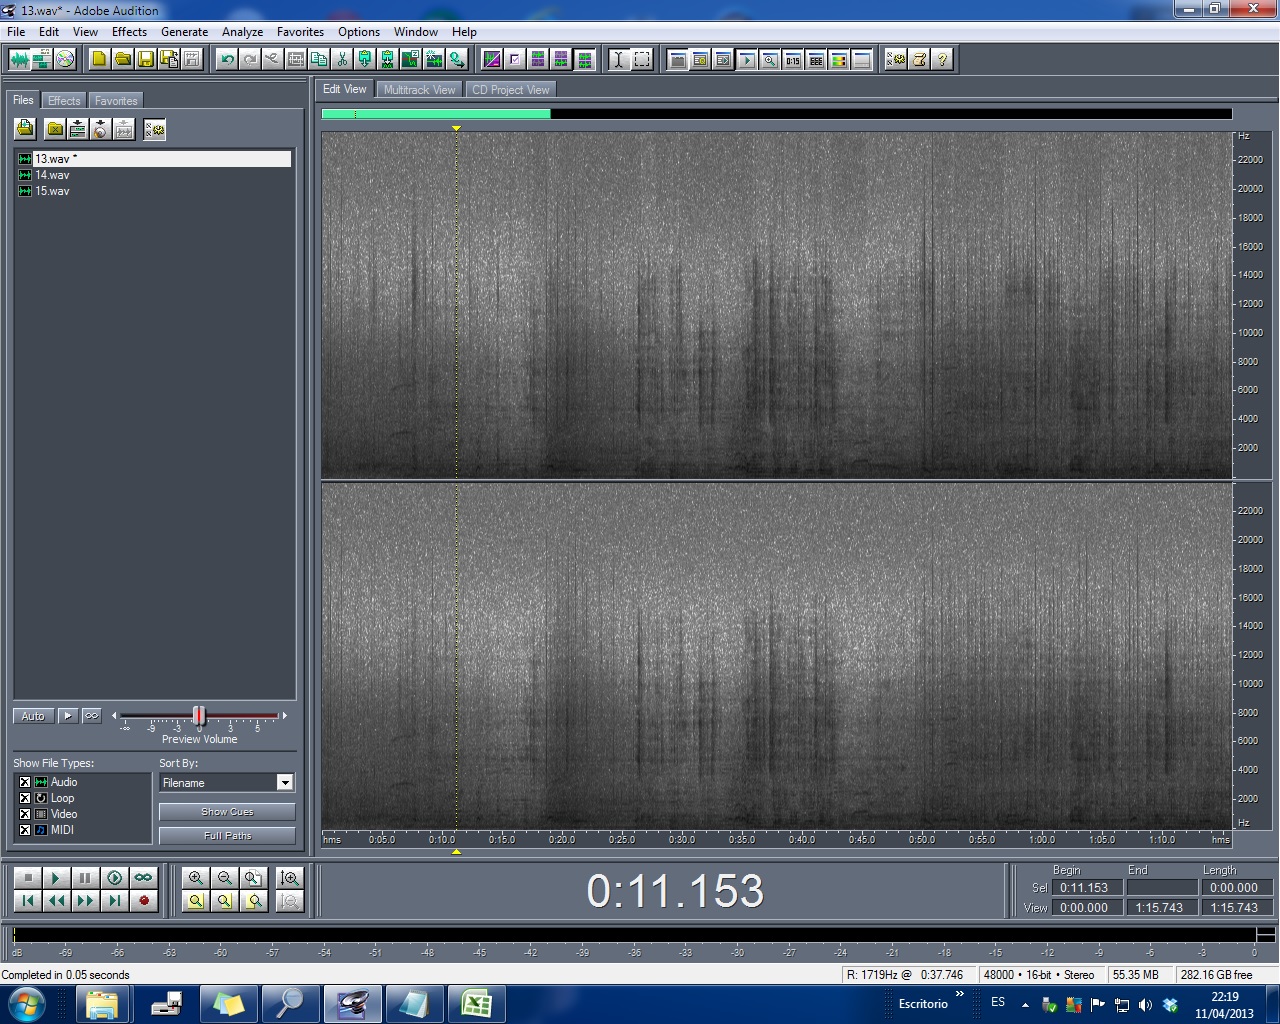1280x1024 pixels.
Task: Select 15.wav in the file list
Action: pos(154,191)
